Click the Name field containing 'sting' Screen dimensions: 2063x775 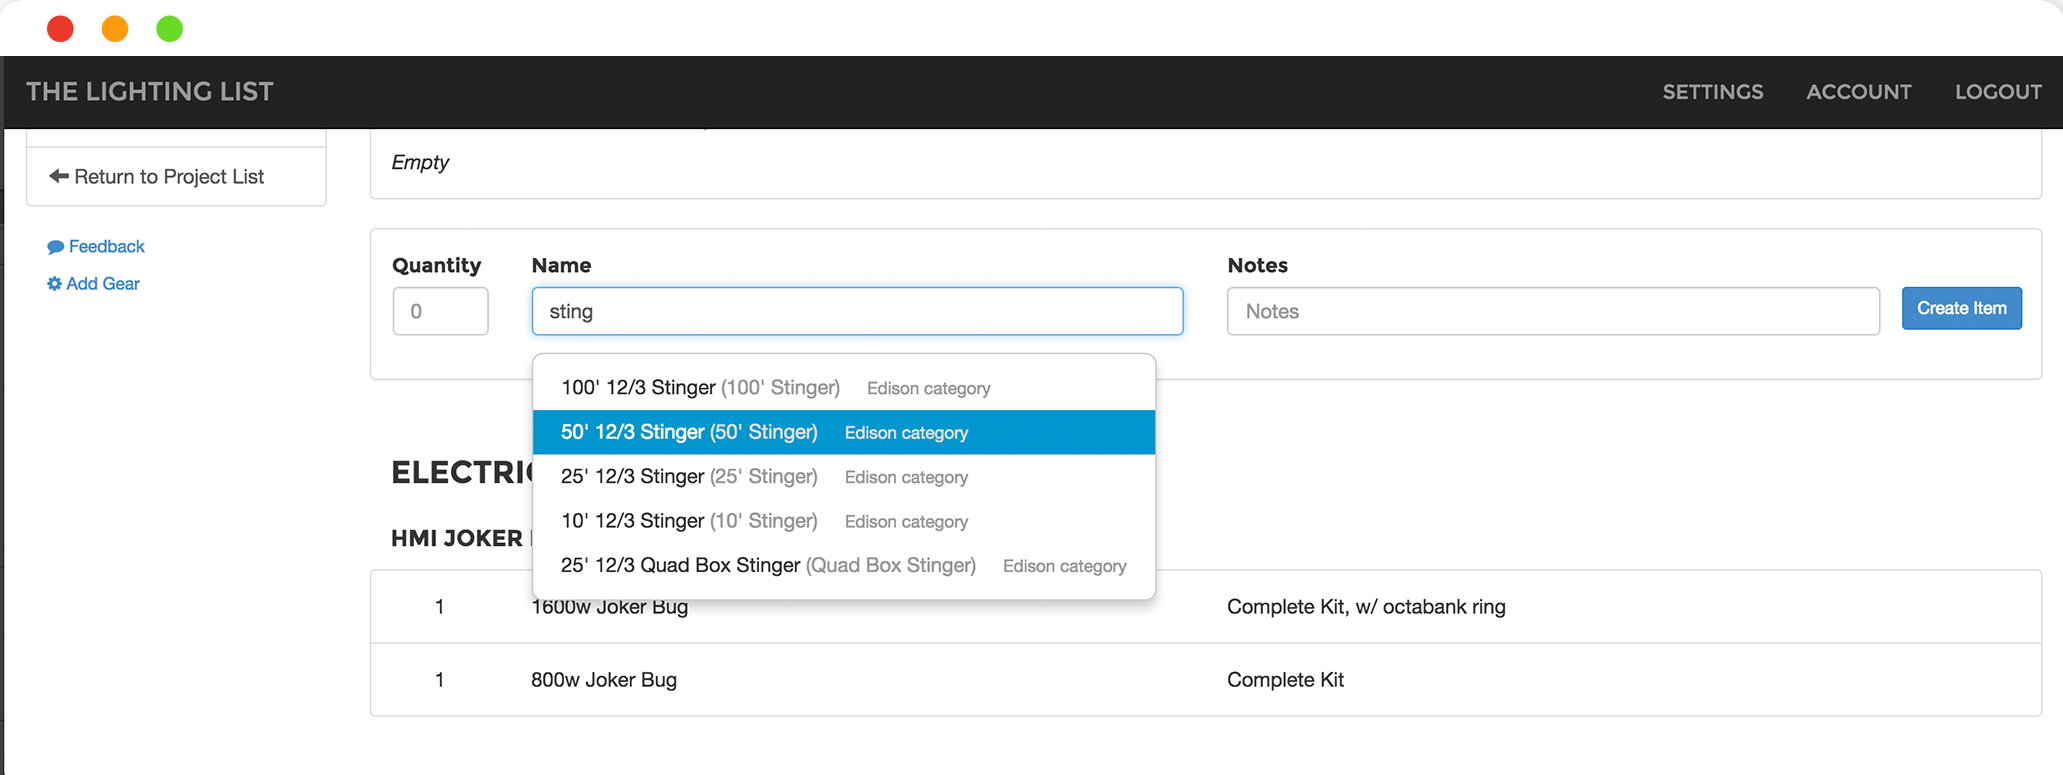coord(857,311)
